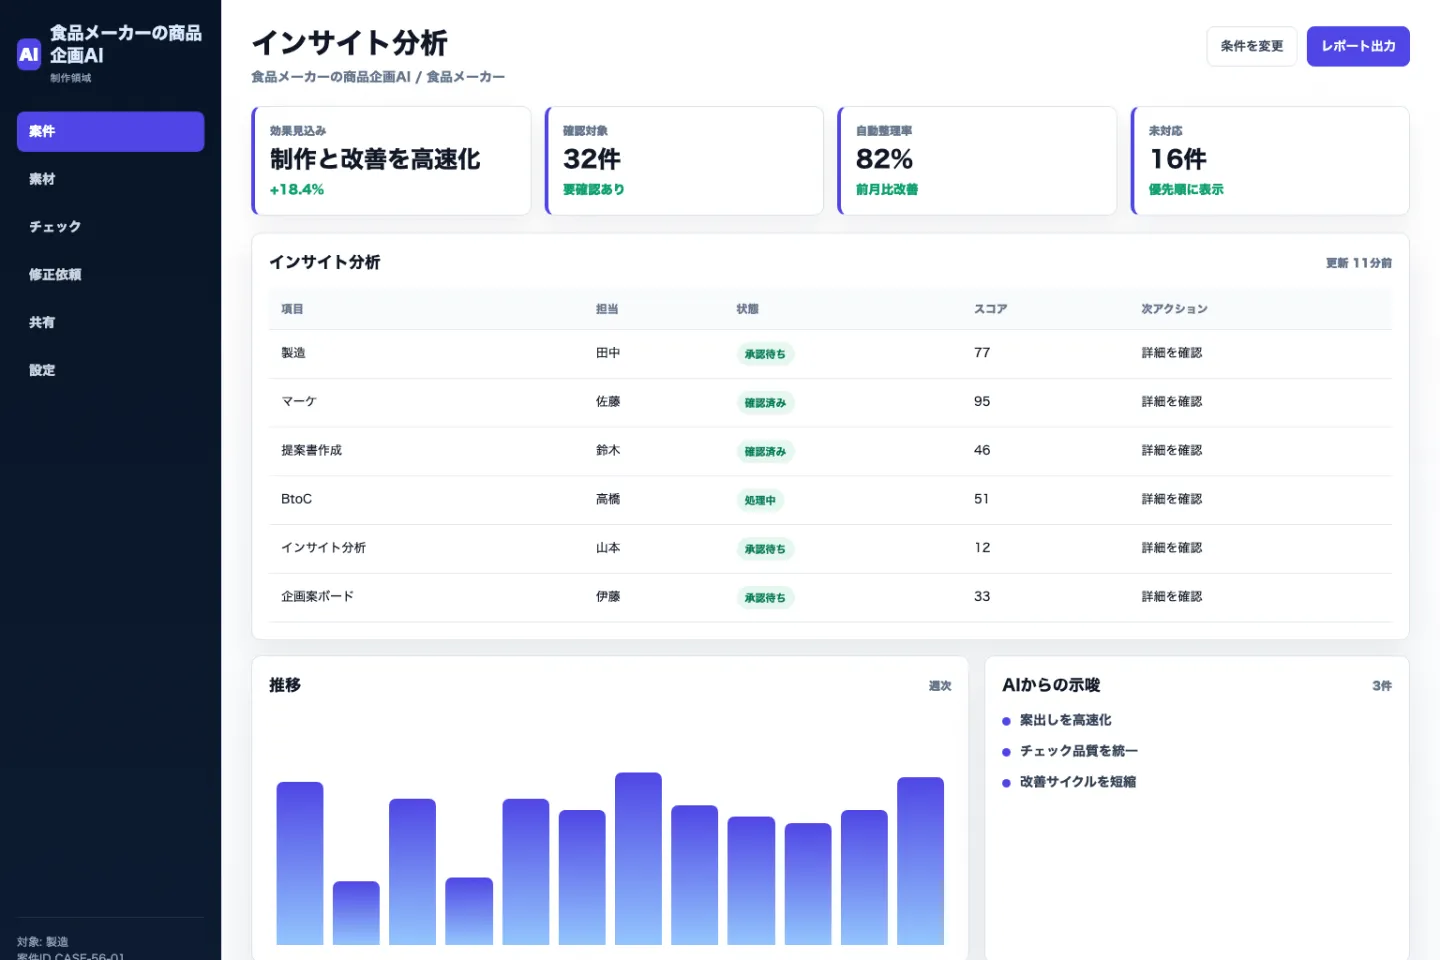Viewport: 1440px width, 960px height.
Task: Click the 承認待ち badge in the 製造 row
Action: pyautogui.click(x=765, y=354)
